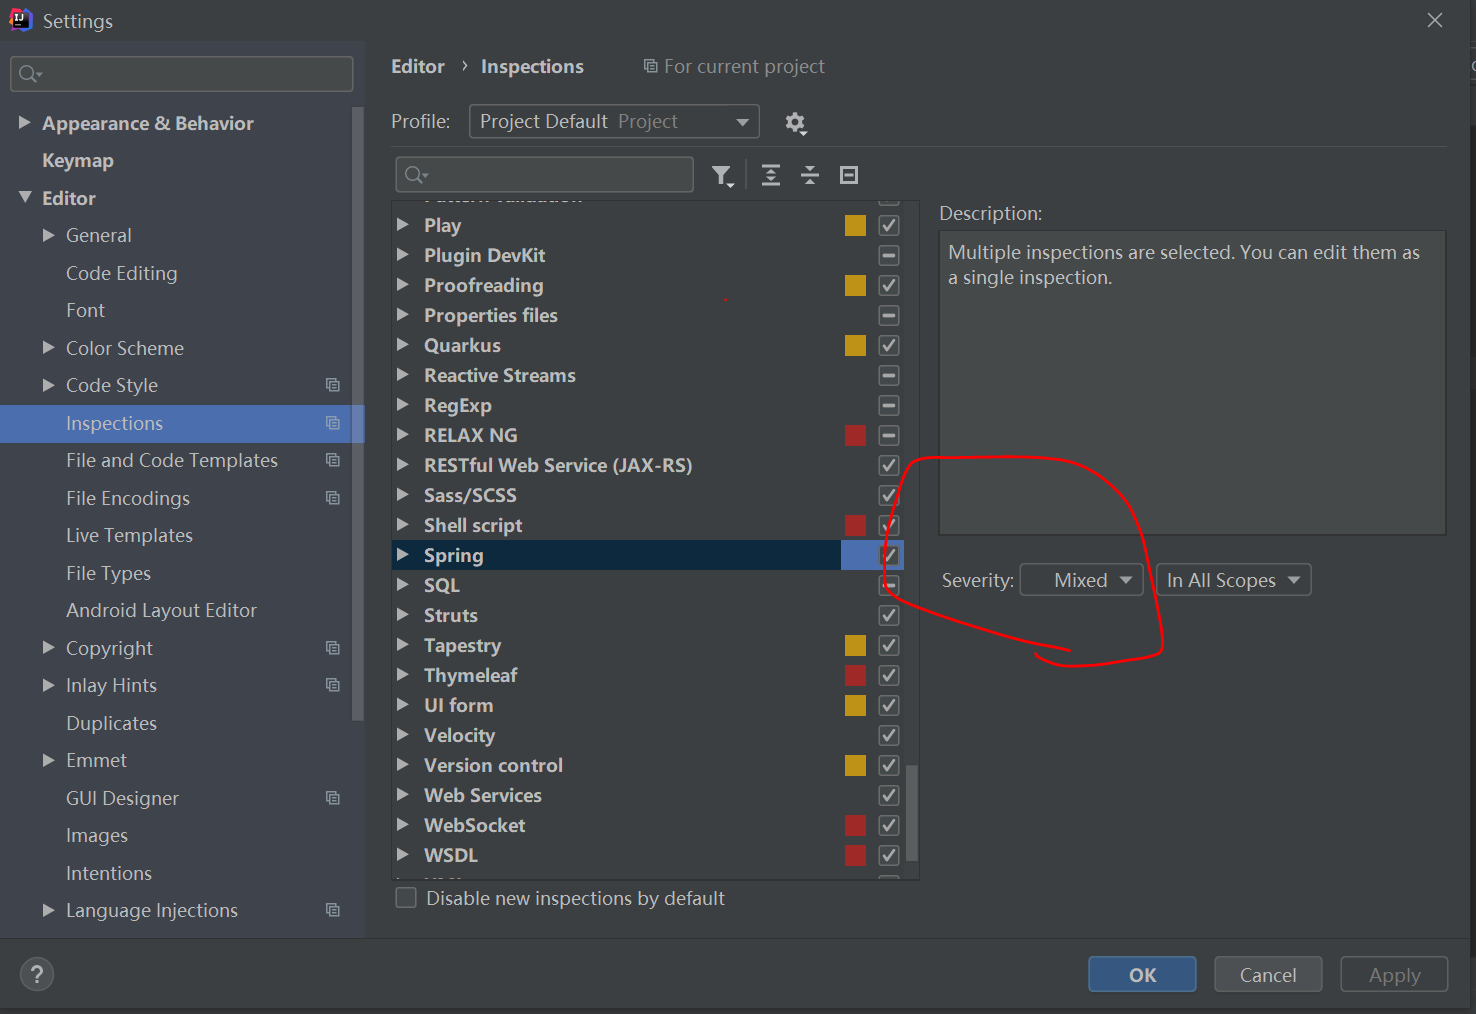Expand the SQL inspections group
The height and width of the screenshot is (1014, 1476).
click(x=403, y=584)
